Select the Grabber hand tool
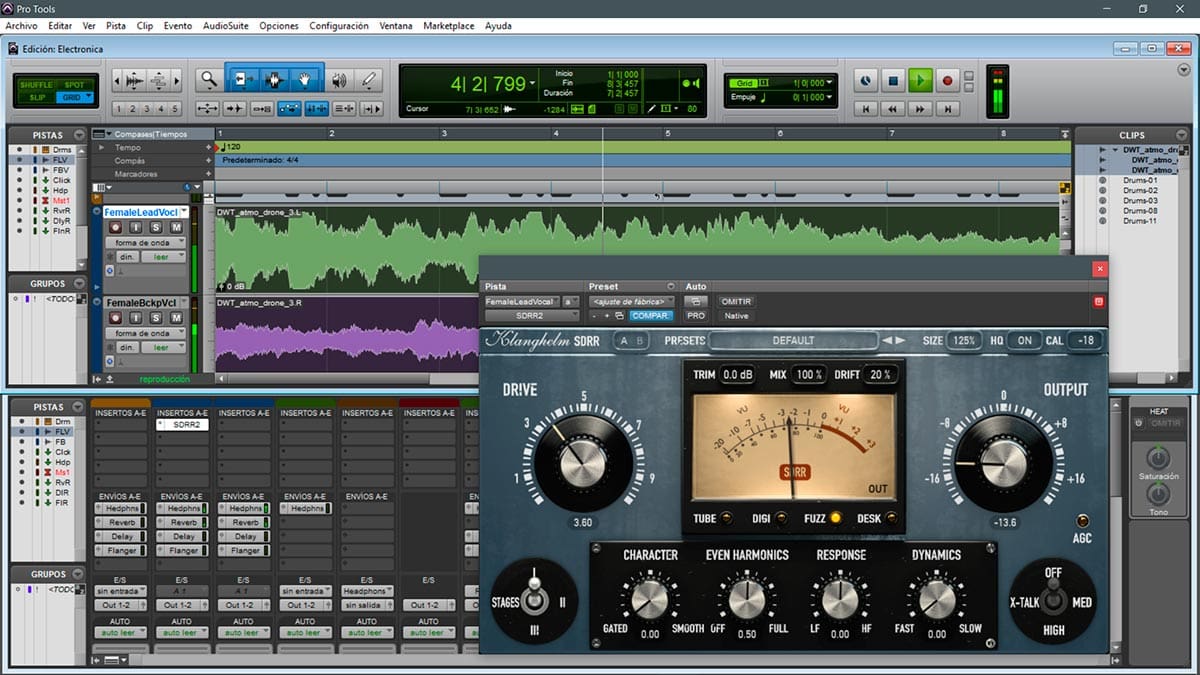This screenshot has height=675, width=1200. coord(304,80)
